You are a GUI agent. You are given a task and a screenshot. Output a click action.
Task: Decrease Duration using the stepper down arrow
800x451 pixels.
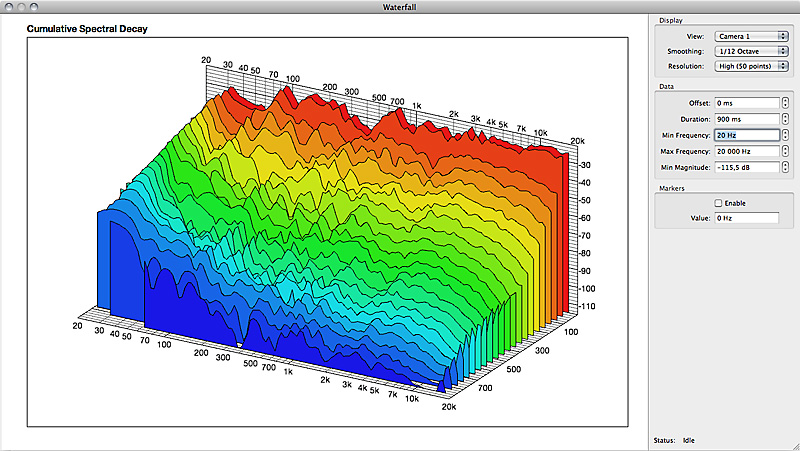[x=786, y=122]
